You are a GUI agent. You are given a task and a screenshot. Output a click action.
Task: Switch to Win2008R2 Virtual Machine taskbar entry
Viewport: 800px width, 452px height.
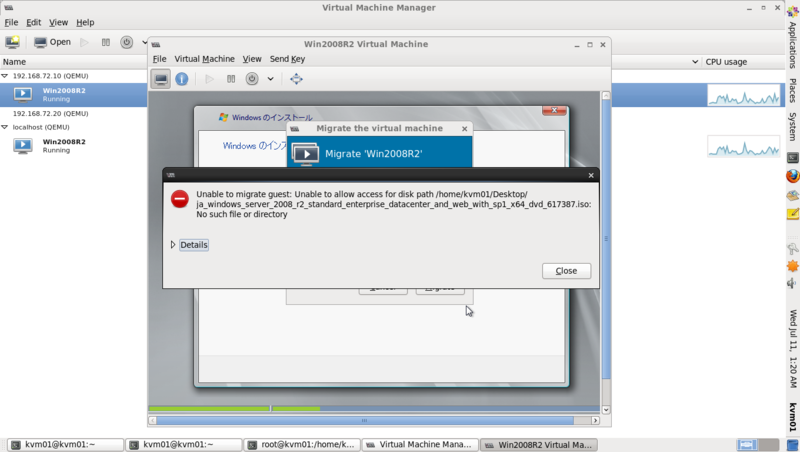pyautogui.click(x=538, y=445)
